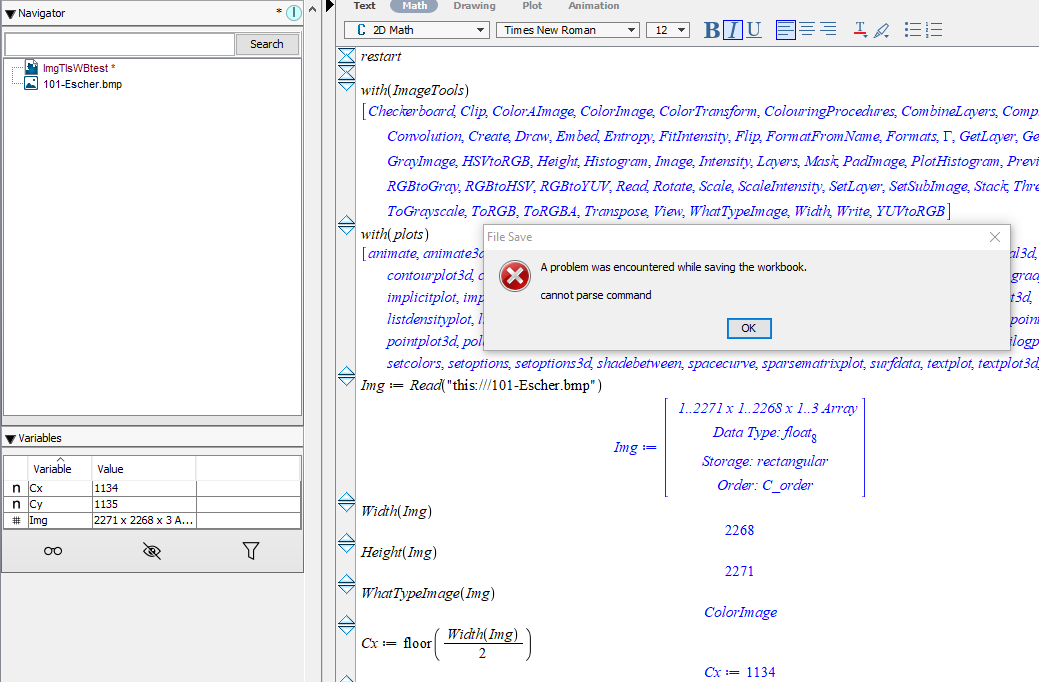The width and height of the screenshot is (1039, 682).
Task: Select ImgTlsWBtest in the Navigator tree
Action: coord(78,68)
